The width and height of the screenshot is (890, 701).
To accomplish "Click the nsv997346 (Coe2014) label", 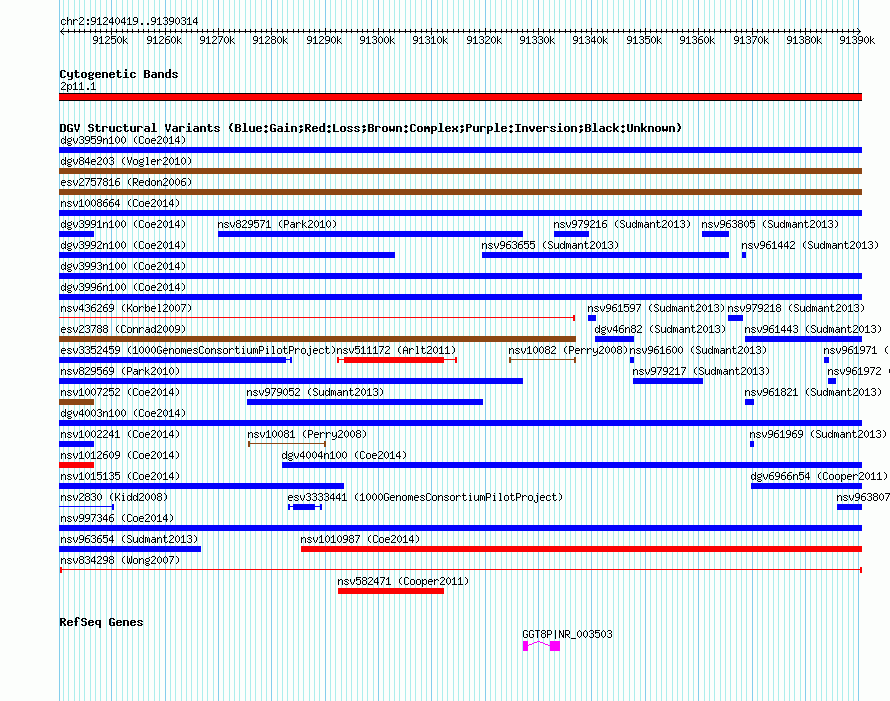I will [117, 518].
